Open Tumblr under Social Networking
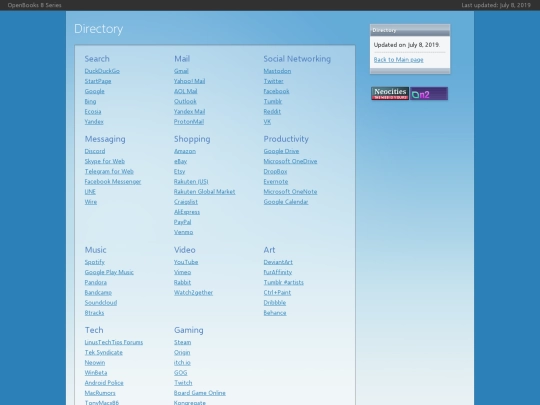This screenshot has width=540, height=405. click(x=273, y=101)
